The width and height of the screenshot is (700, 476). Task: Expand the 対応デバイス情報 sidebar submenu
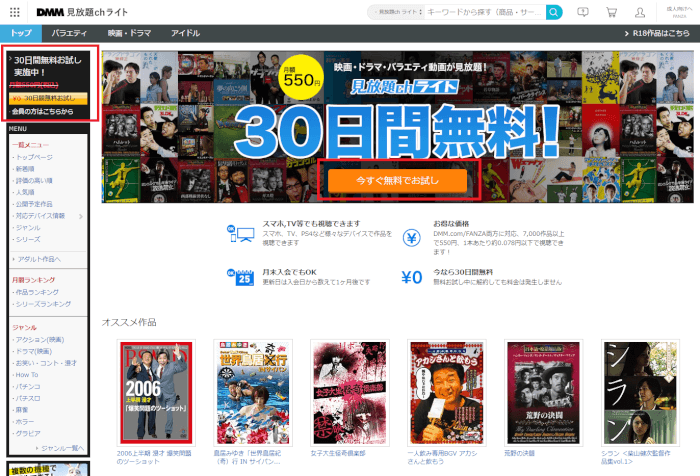[x=78, y=215]
